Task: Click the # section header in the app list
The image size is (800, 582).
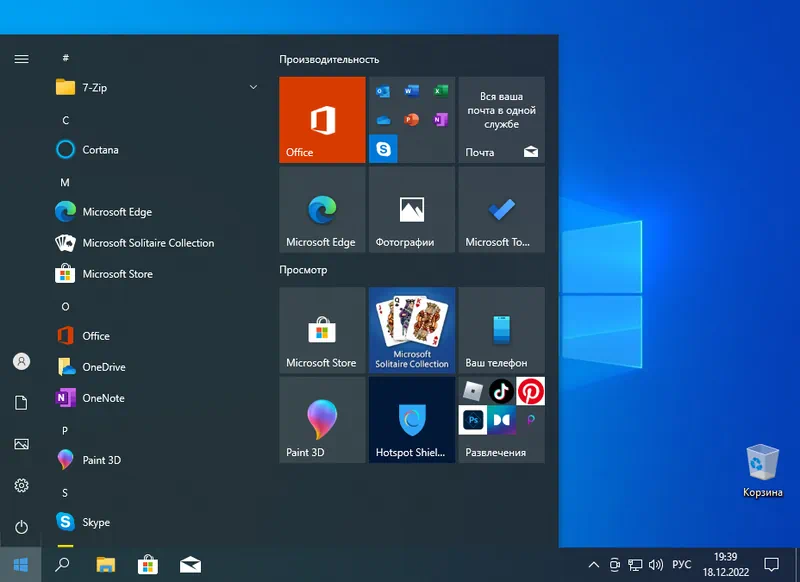Action: pyautogui.click(x=65, y=58)
